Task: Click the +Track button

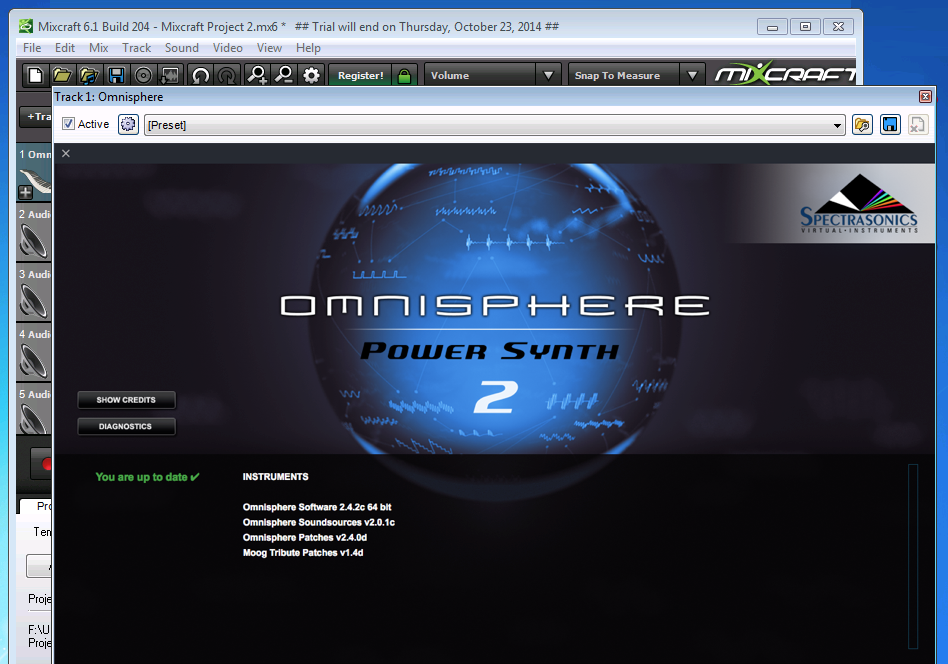Action: [36, 116]
